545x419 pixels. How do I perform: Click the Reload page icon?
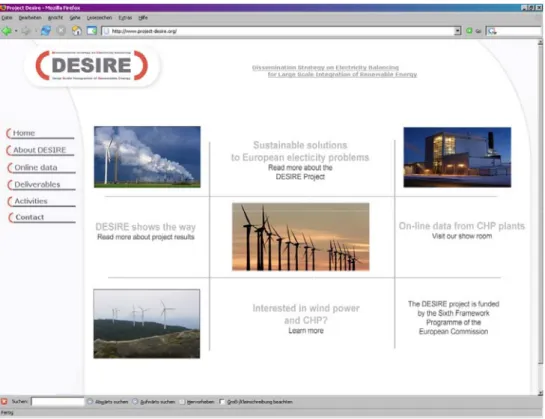pyautogui.click(x=46, y=31)
